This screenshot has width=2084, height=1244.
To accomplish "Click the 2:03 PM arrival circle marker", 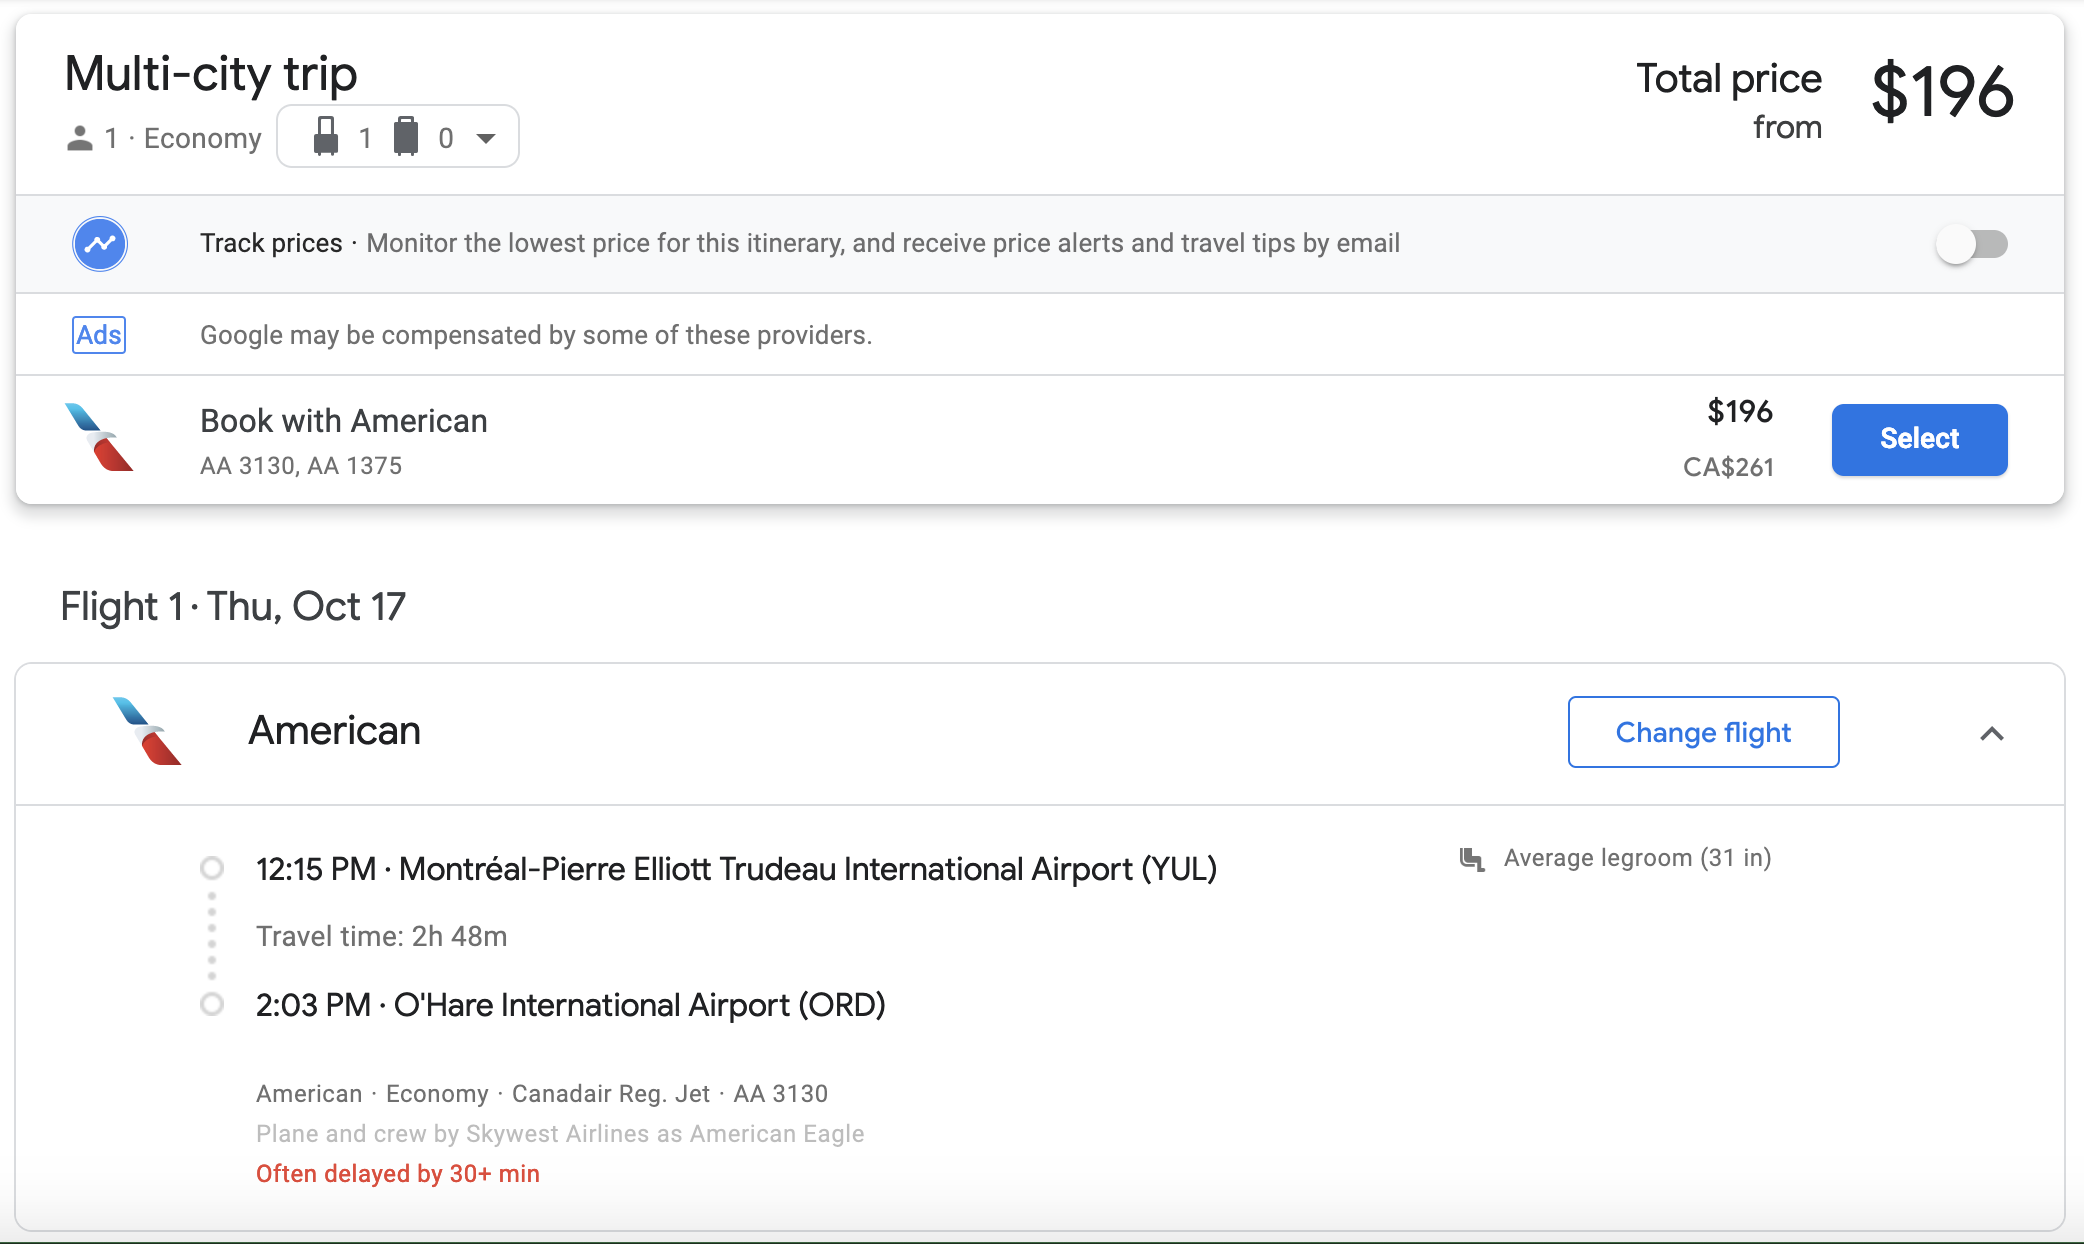I will point(212,1003).
